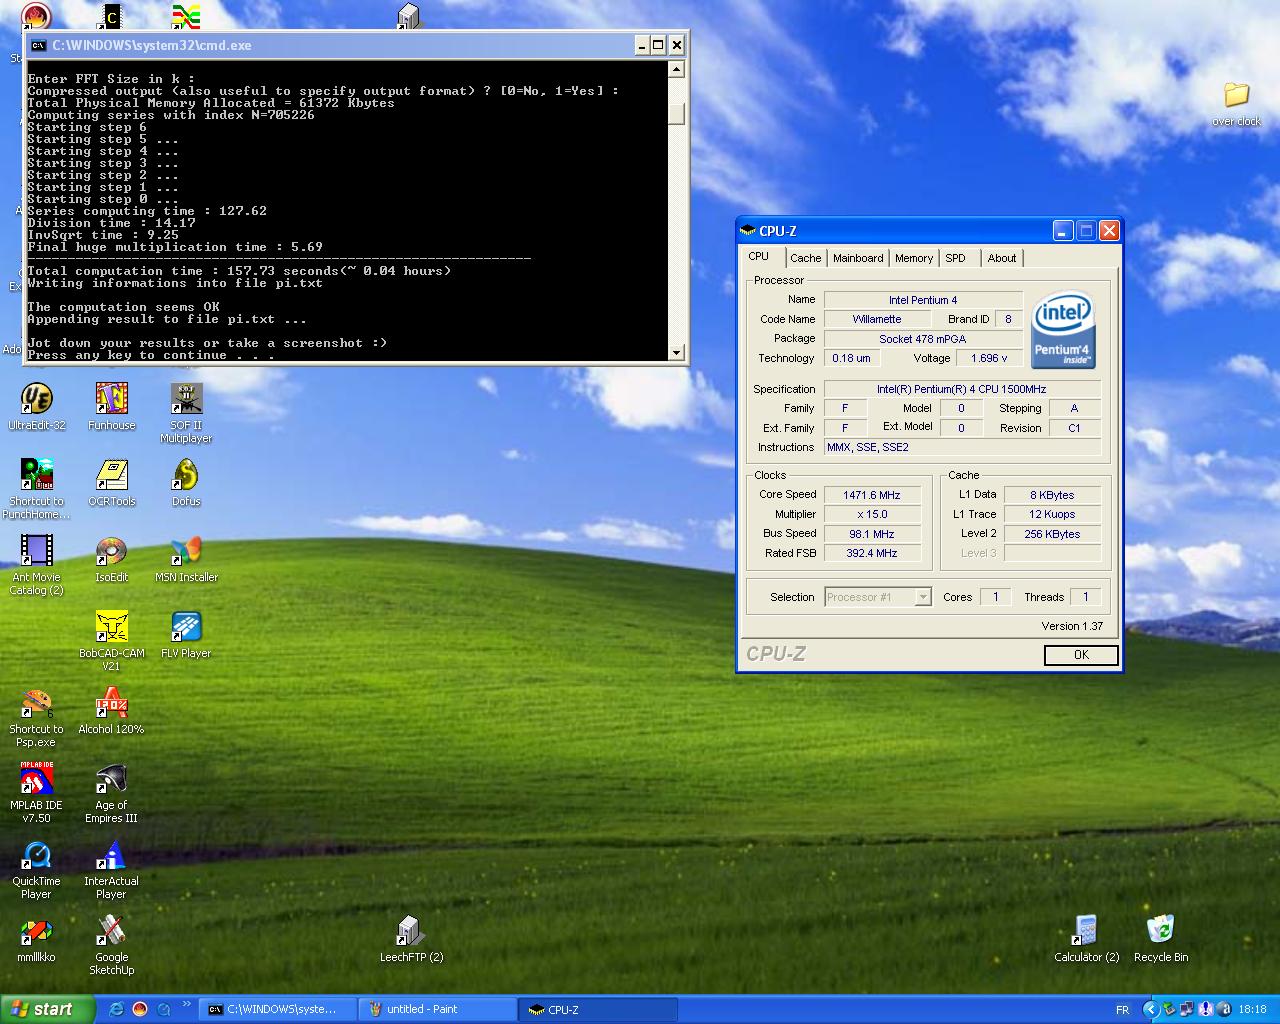The width and height of the screenshot is (1280, 1024).
Task: Open the About tab in CPU-Z
Action: pyautogui.click(x=1002, y=258)
